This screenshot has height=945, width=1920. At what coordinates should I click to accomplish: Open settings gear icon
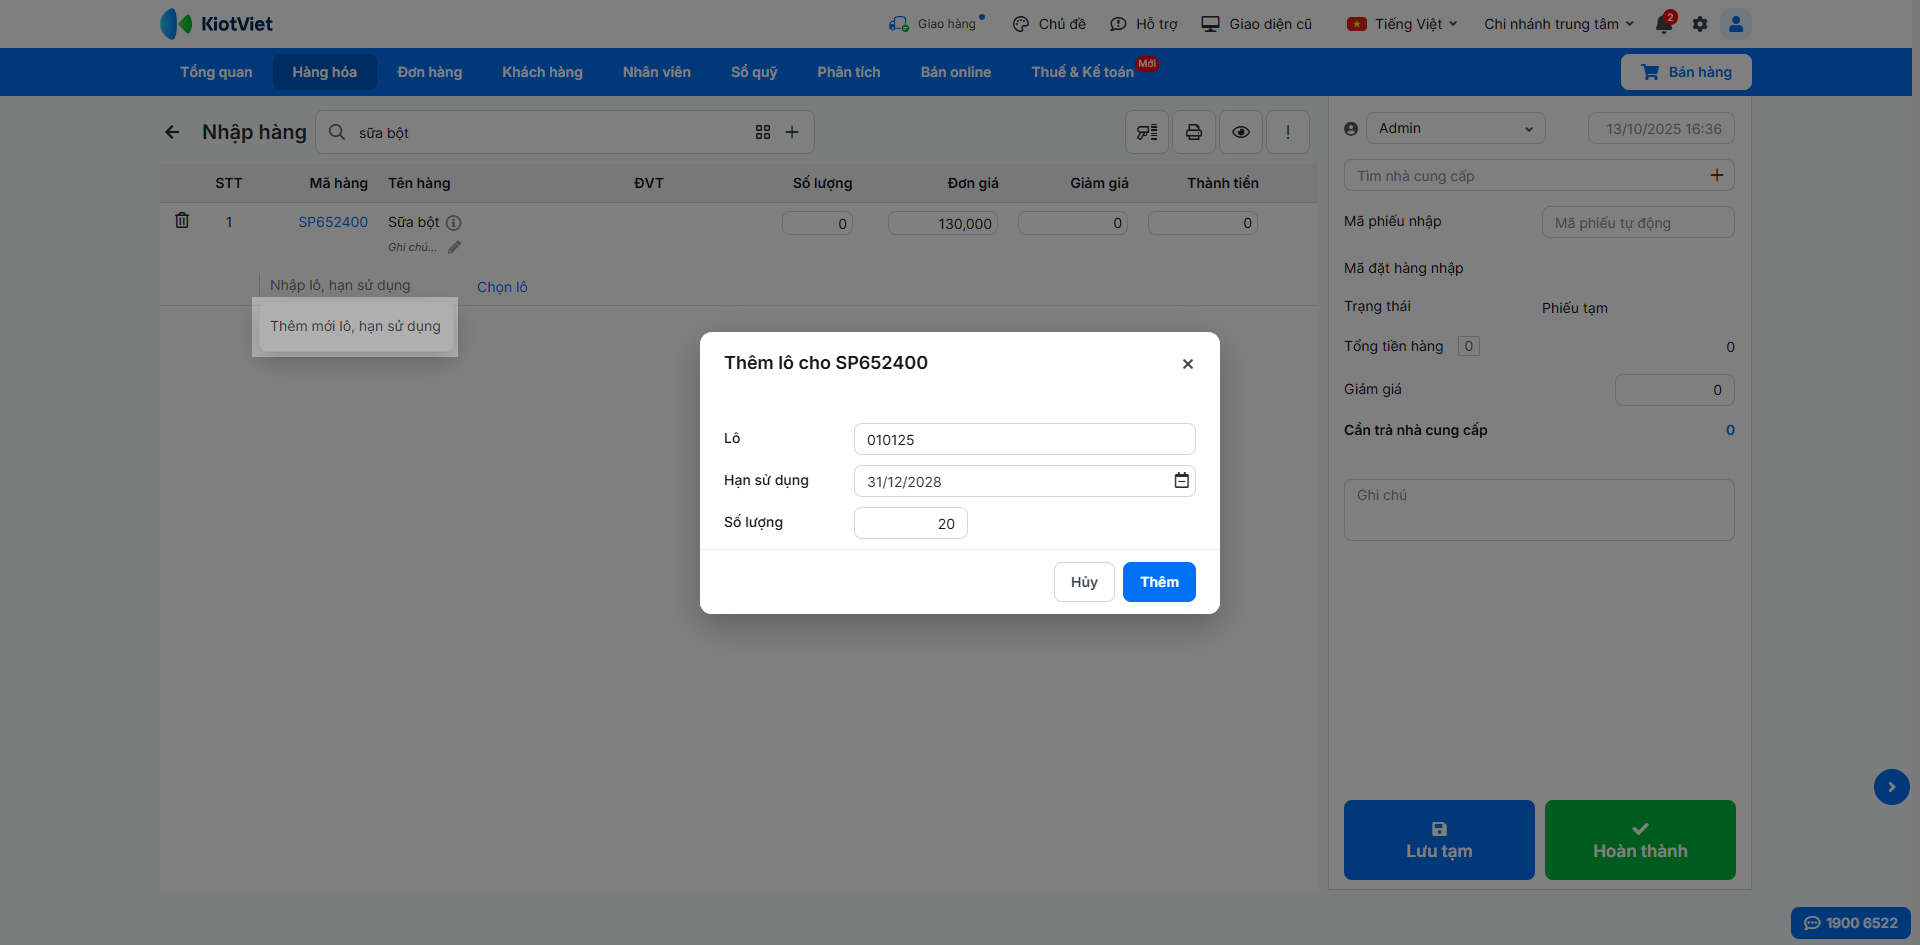click(1700, 24)
